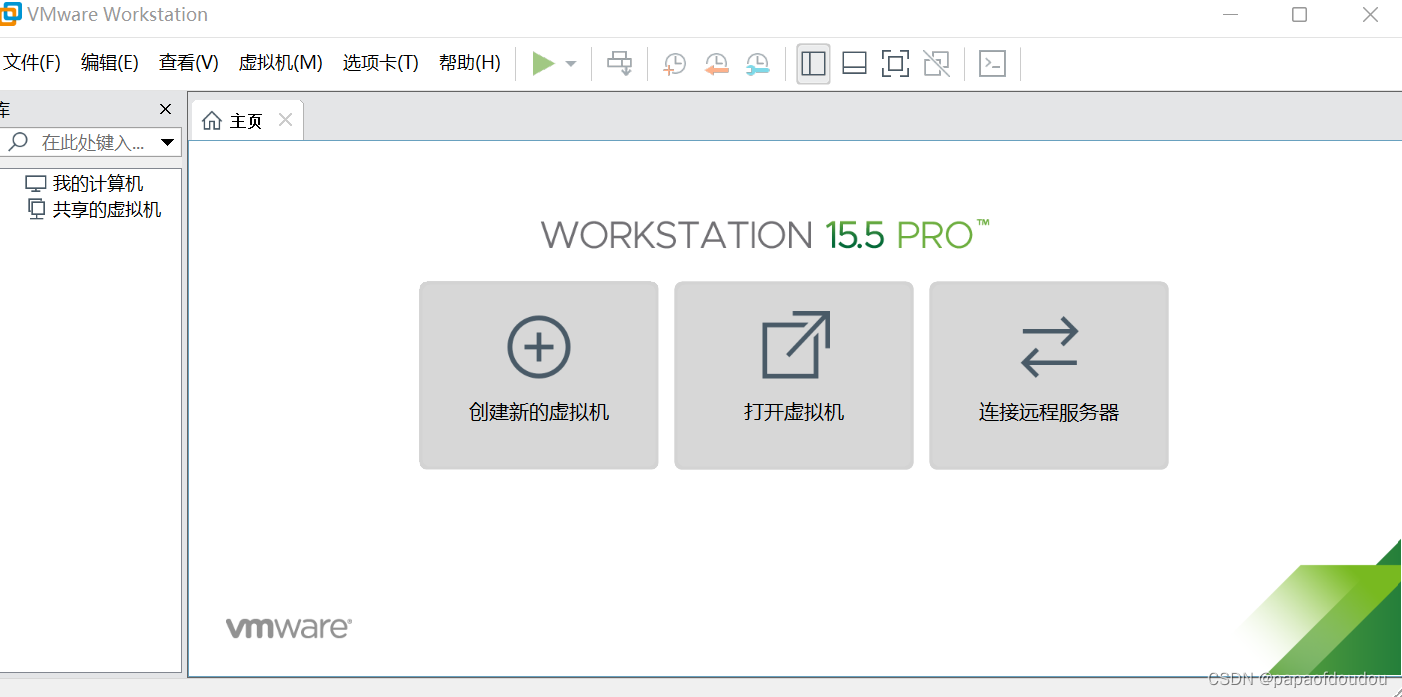Click the 创建新的虚拟机 button
This screenshot has height=697, width=1402.
[539, 375]
